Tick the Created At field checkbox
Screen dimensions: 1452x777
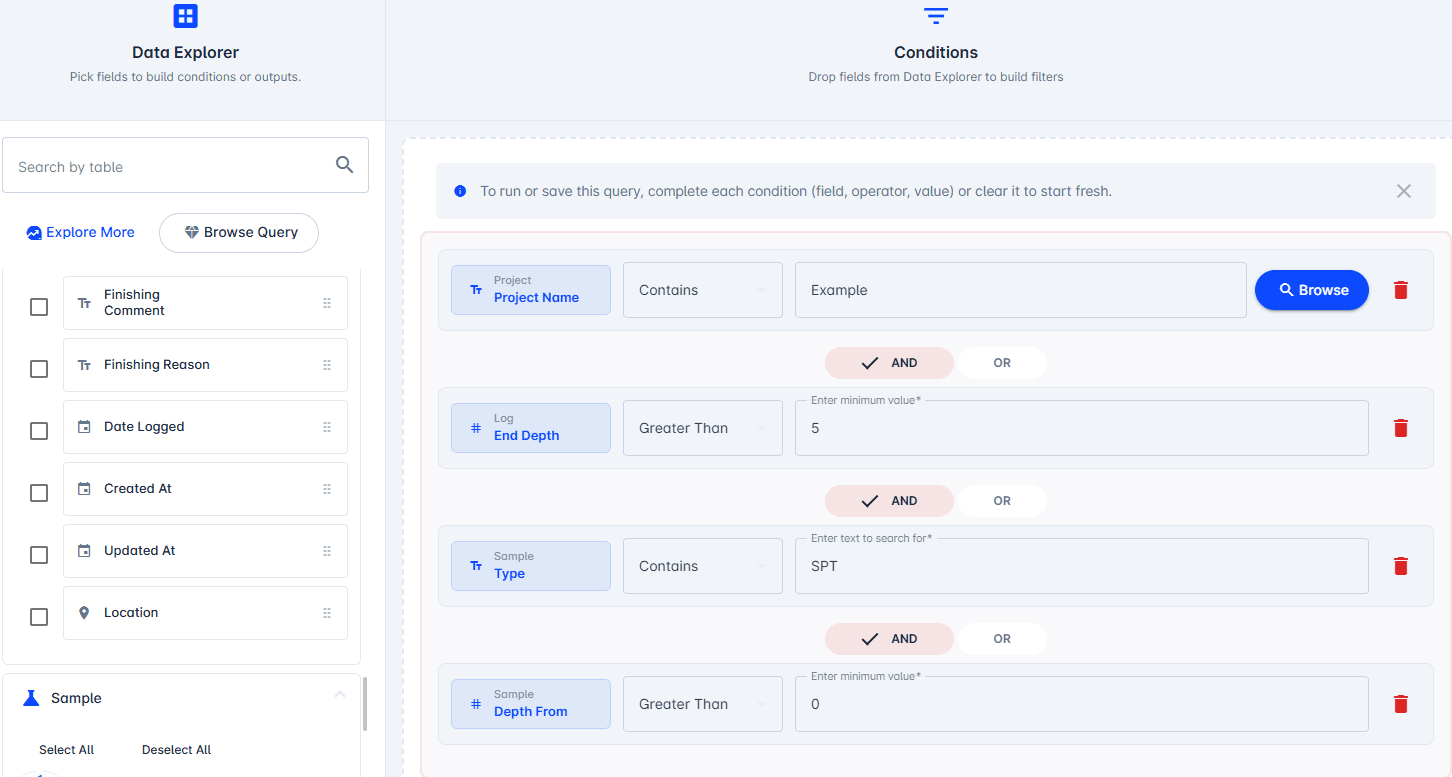pos(39,493)
